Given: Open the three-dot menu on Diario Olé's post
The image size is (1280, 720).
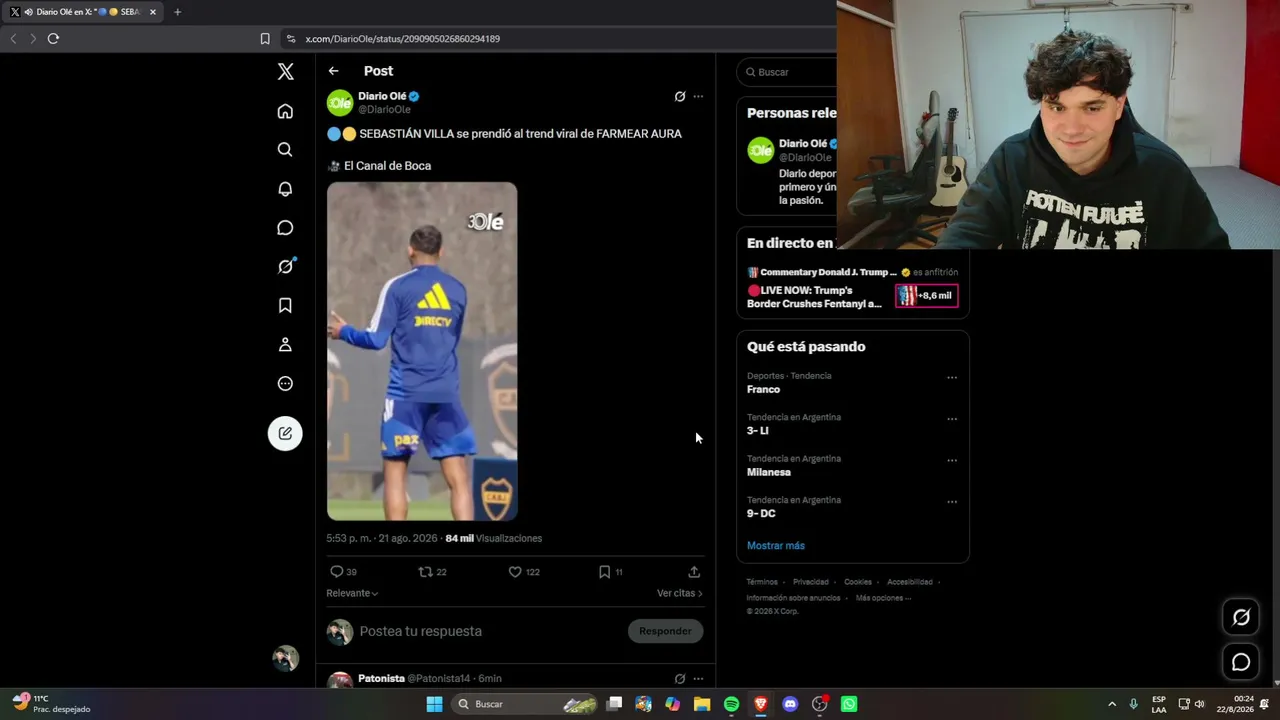Looking at the screenshot, I should (x=698, y=96).
